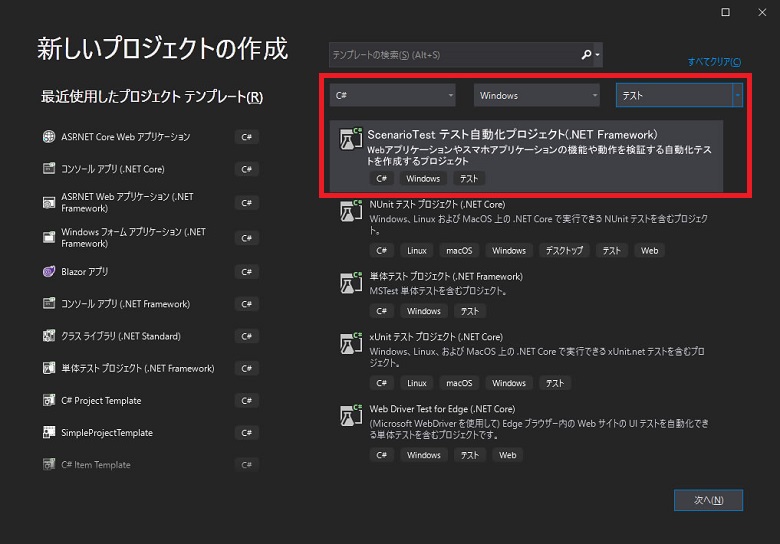
Task: Close the new project dialog
Action: click(x=762, y=12)
